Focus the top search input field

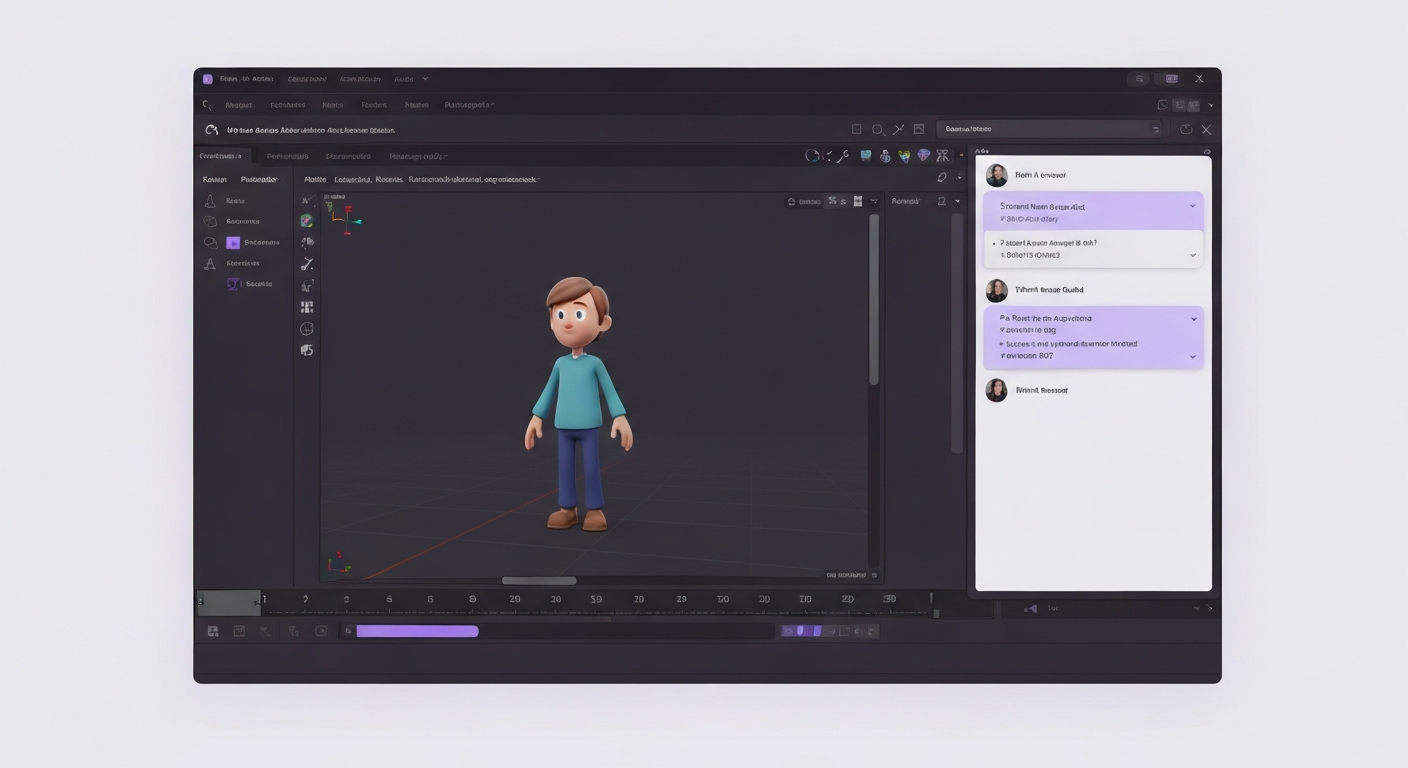(x=1050, y=129)
